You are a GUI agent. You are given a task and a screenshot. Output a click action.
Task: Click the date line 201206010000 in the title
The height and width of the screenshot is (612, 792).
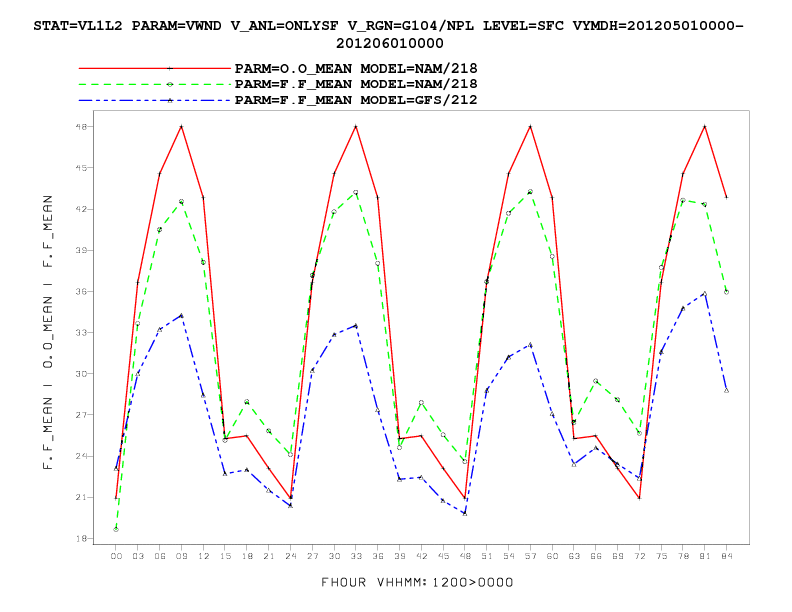click(x=389, y=43)
